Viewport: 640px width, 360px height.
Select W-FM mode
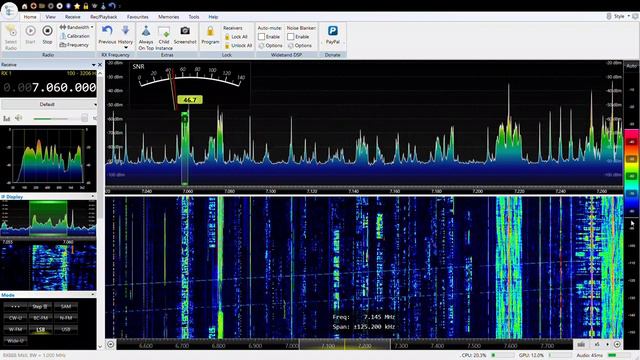(16, 329)
